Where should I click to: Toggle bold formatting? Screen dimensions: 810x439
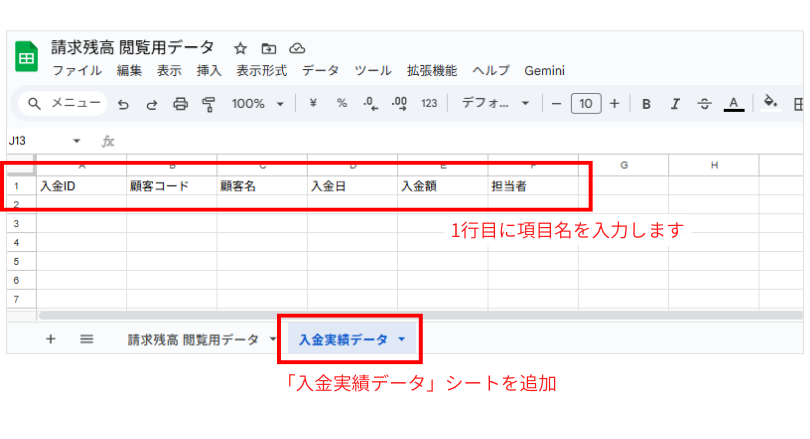click(x=646, y=104)
